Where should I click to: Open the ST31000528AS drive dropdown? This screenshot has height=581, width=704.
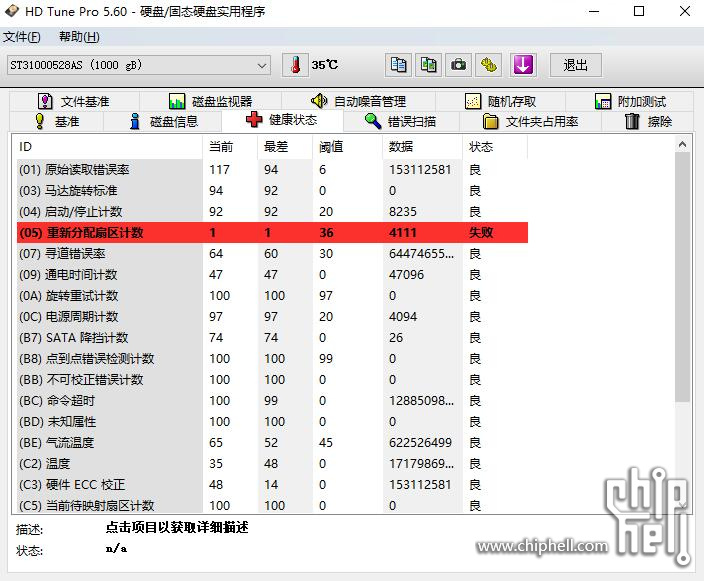tap(139, 66)
